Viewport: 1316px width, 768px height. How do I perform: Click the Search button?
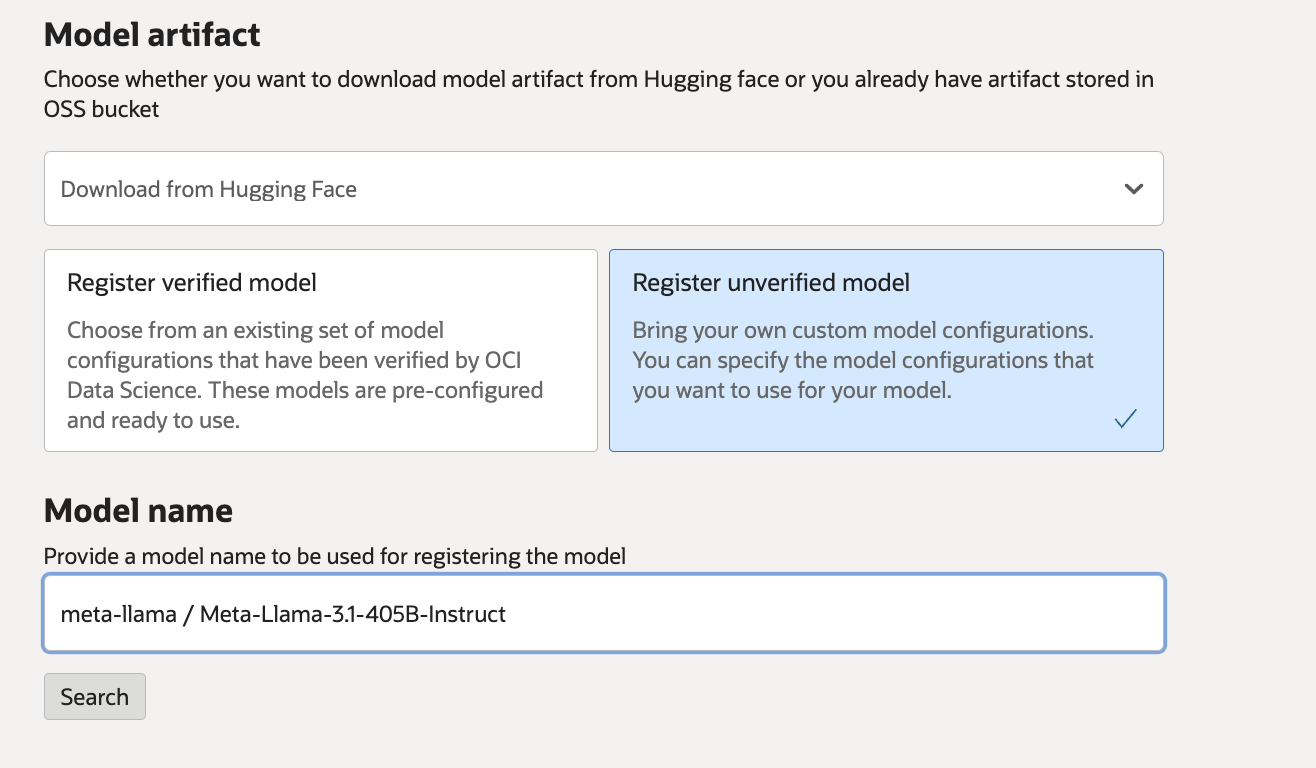pos(94,696)
